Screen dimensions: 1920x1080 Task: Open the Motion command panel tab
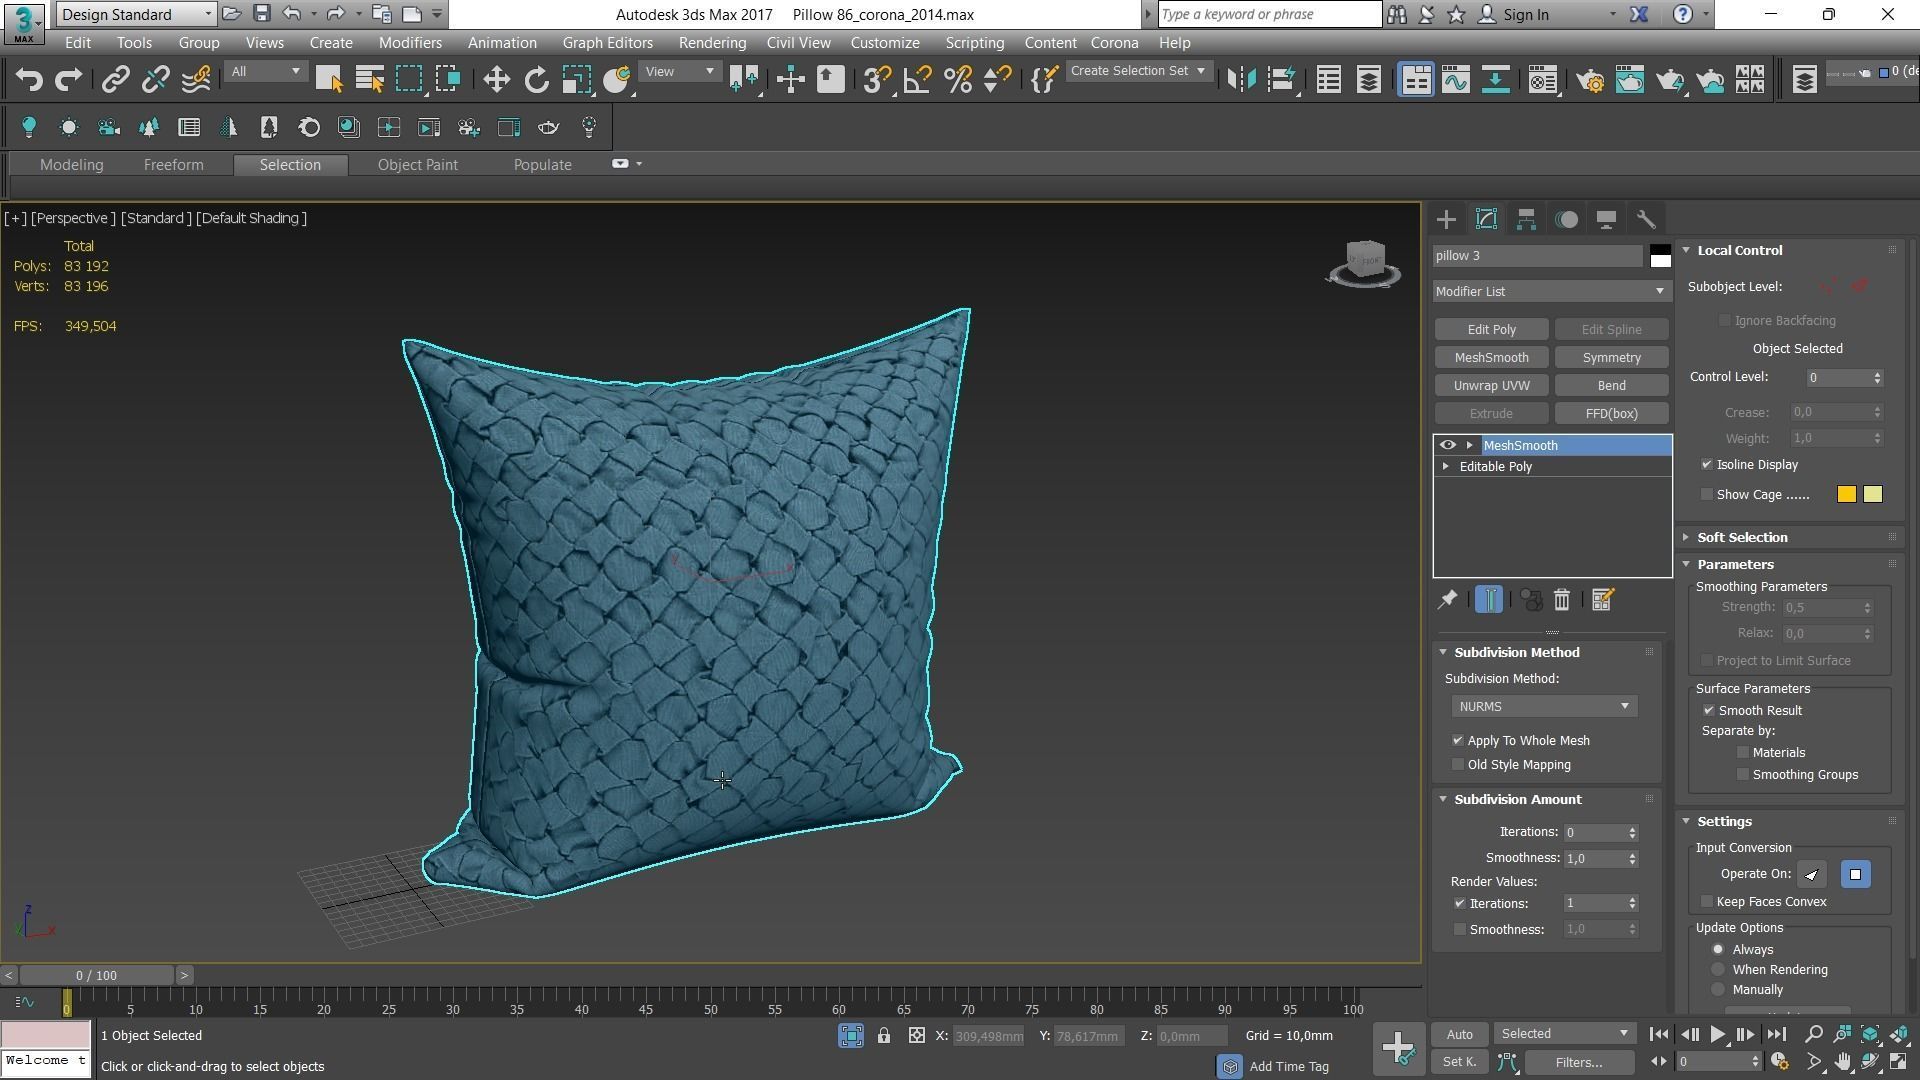click(x=1566, y=219)
